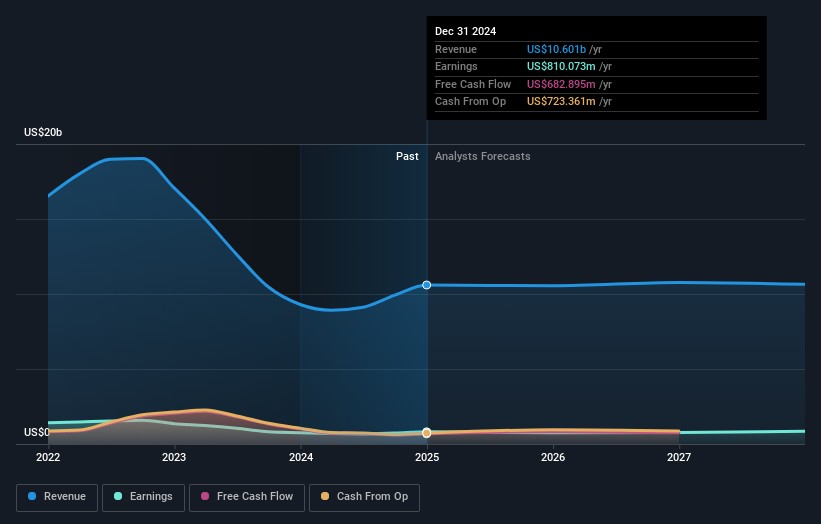The width and height of the screenshot is (821, 524).
Task: Click the 2022 x-axis label
Action: (48, 458)
